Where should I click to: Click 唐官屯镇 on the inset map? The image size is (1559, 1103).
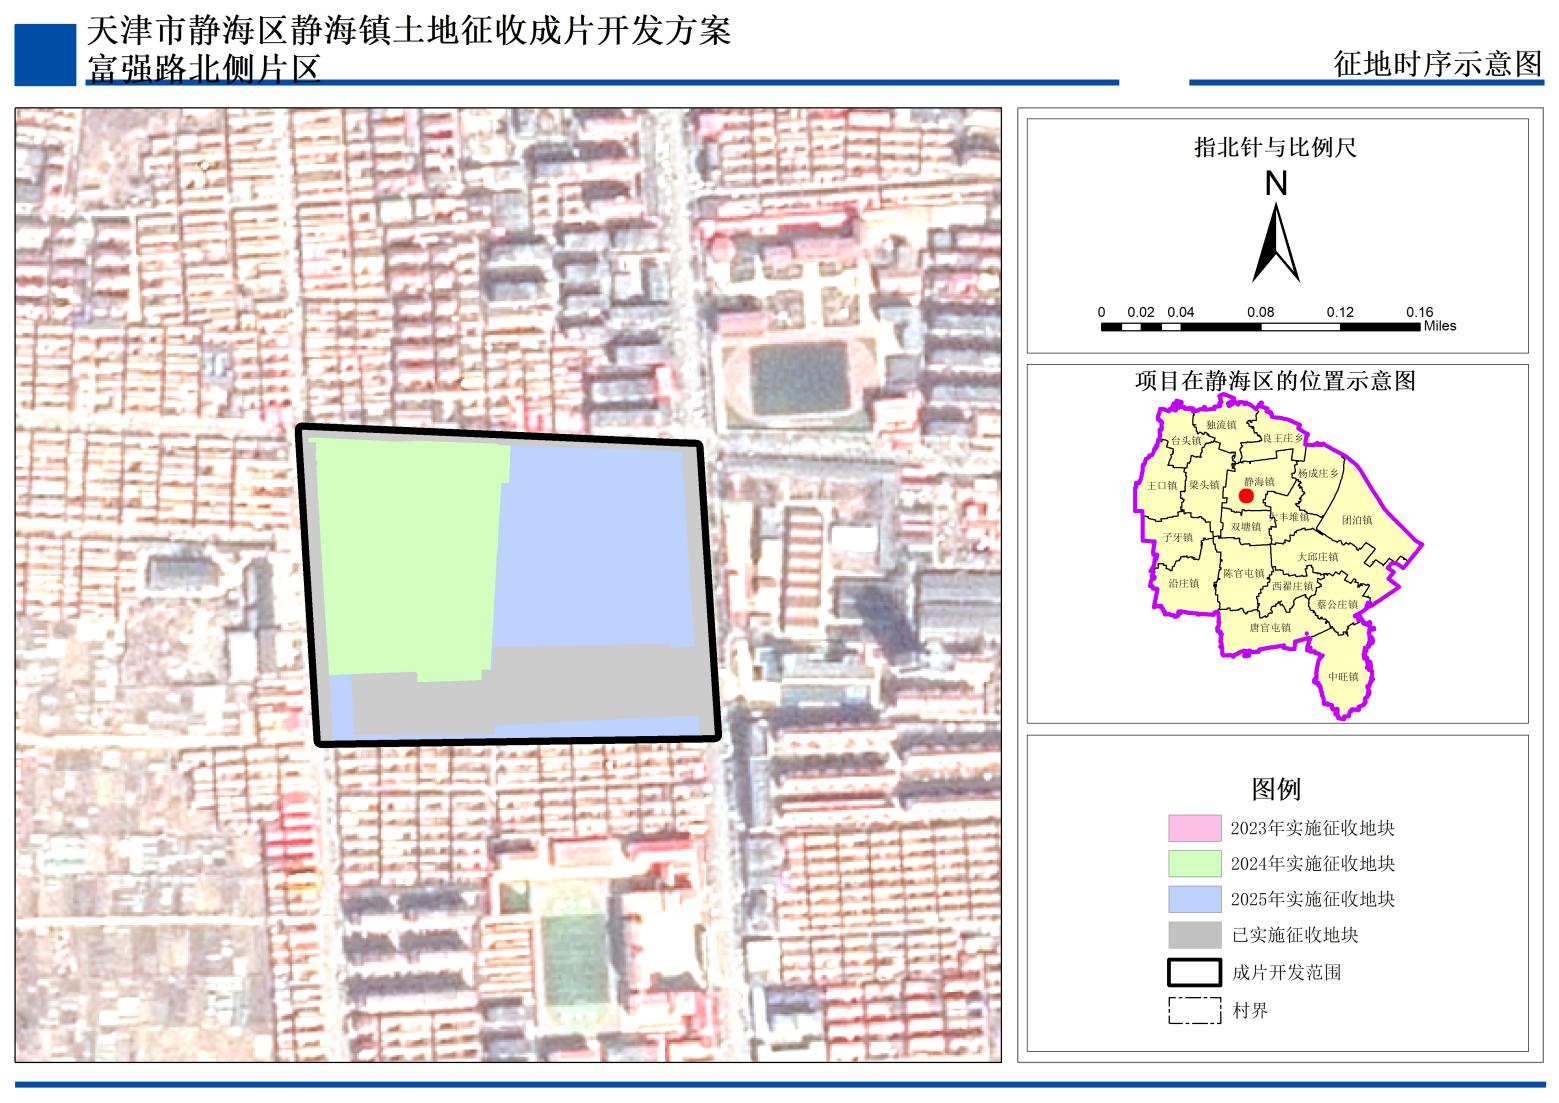coord(1269,628)
